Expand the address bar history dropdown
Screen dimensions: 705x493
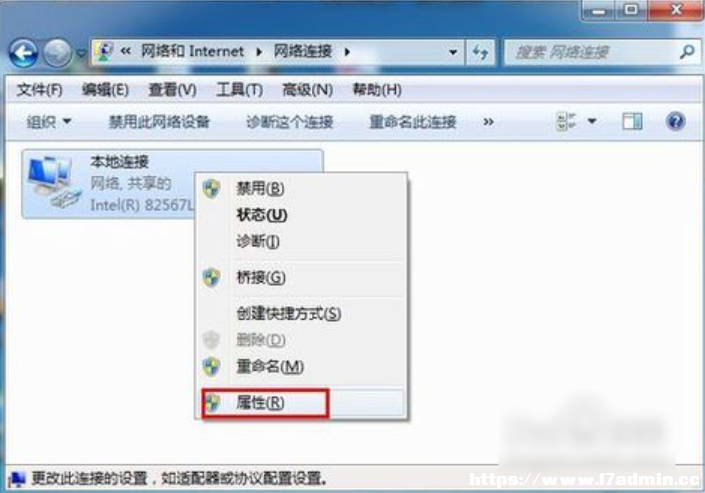coord(453,53)
